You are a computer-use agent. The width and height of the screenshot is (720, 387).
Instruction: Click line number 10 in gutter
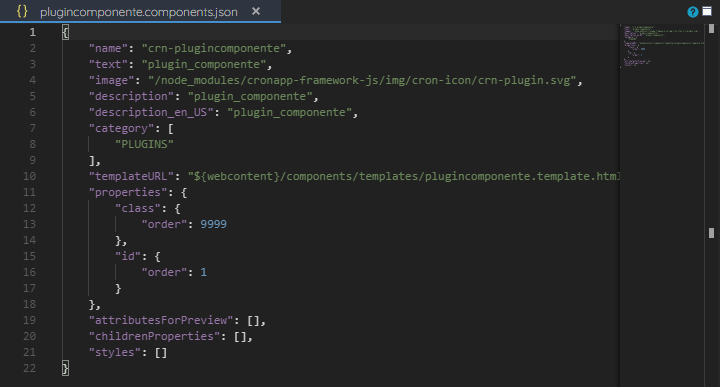(29, 176)
